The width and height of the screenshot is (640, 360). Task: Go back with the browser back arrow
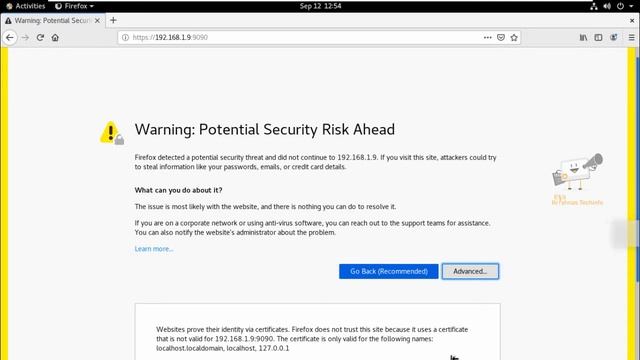(x=10, y=38)
